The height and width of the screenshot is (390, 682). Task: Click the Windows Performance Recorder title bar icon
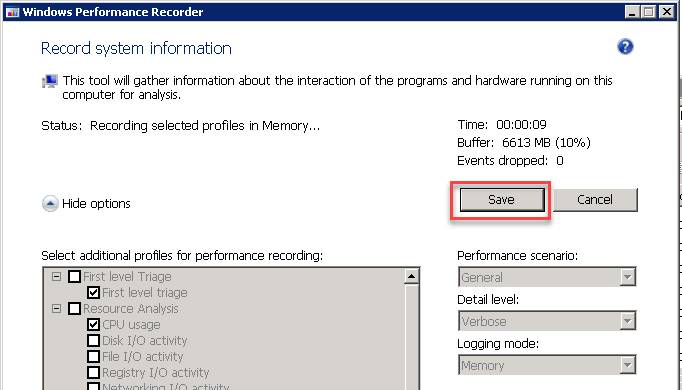pos(12,12)
